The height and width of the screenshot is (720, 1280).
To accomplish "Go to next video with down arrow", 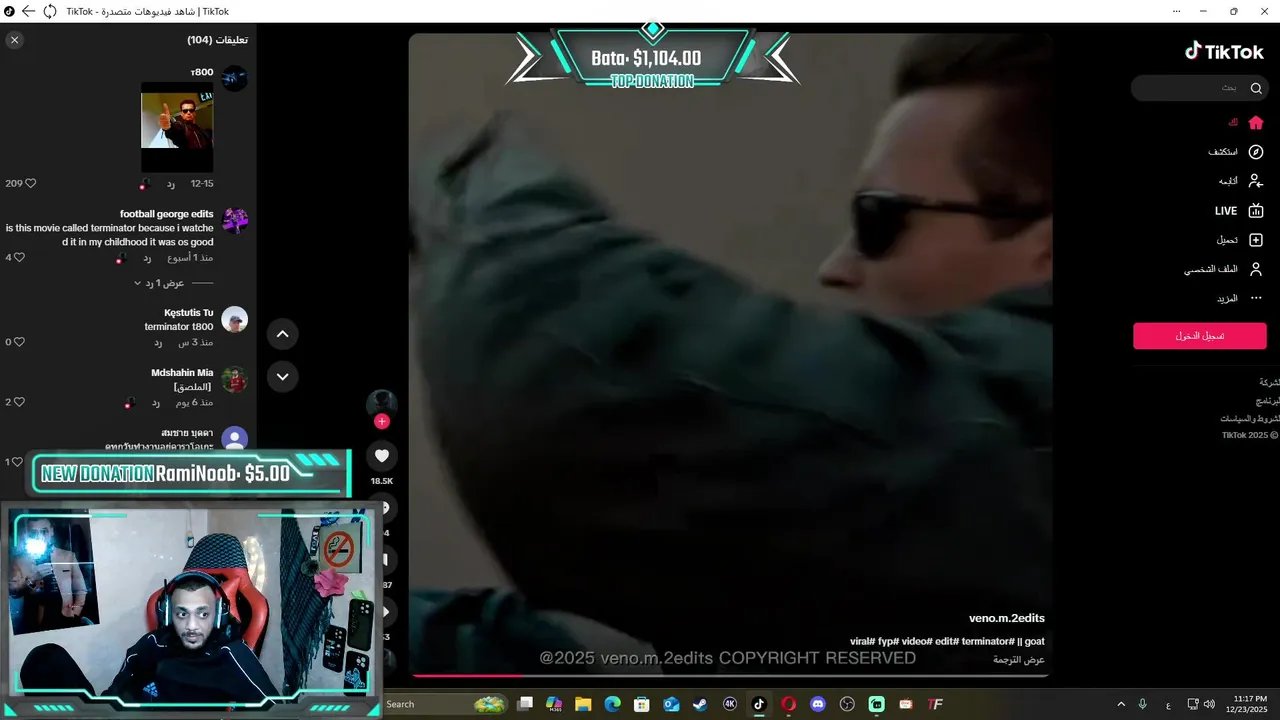I will tap(282, 376).
